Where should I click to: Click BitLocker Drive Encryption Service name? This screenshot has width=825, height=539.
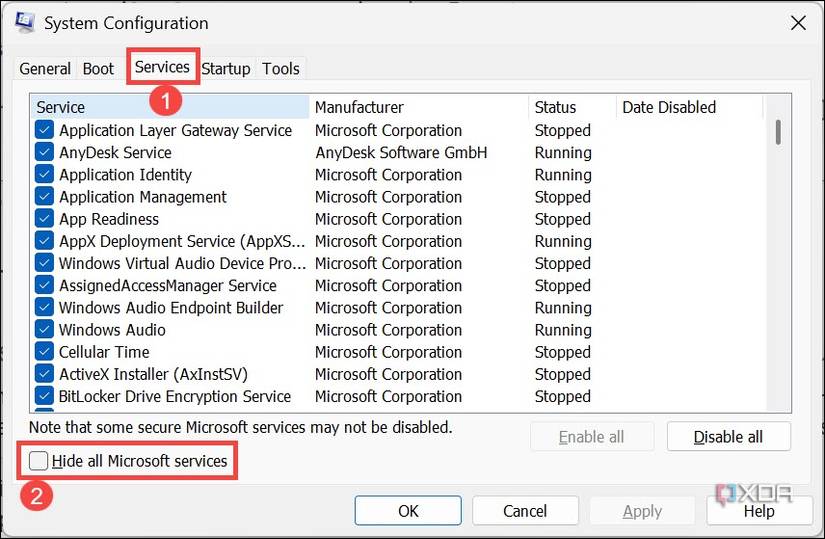[175, 395]
